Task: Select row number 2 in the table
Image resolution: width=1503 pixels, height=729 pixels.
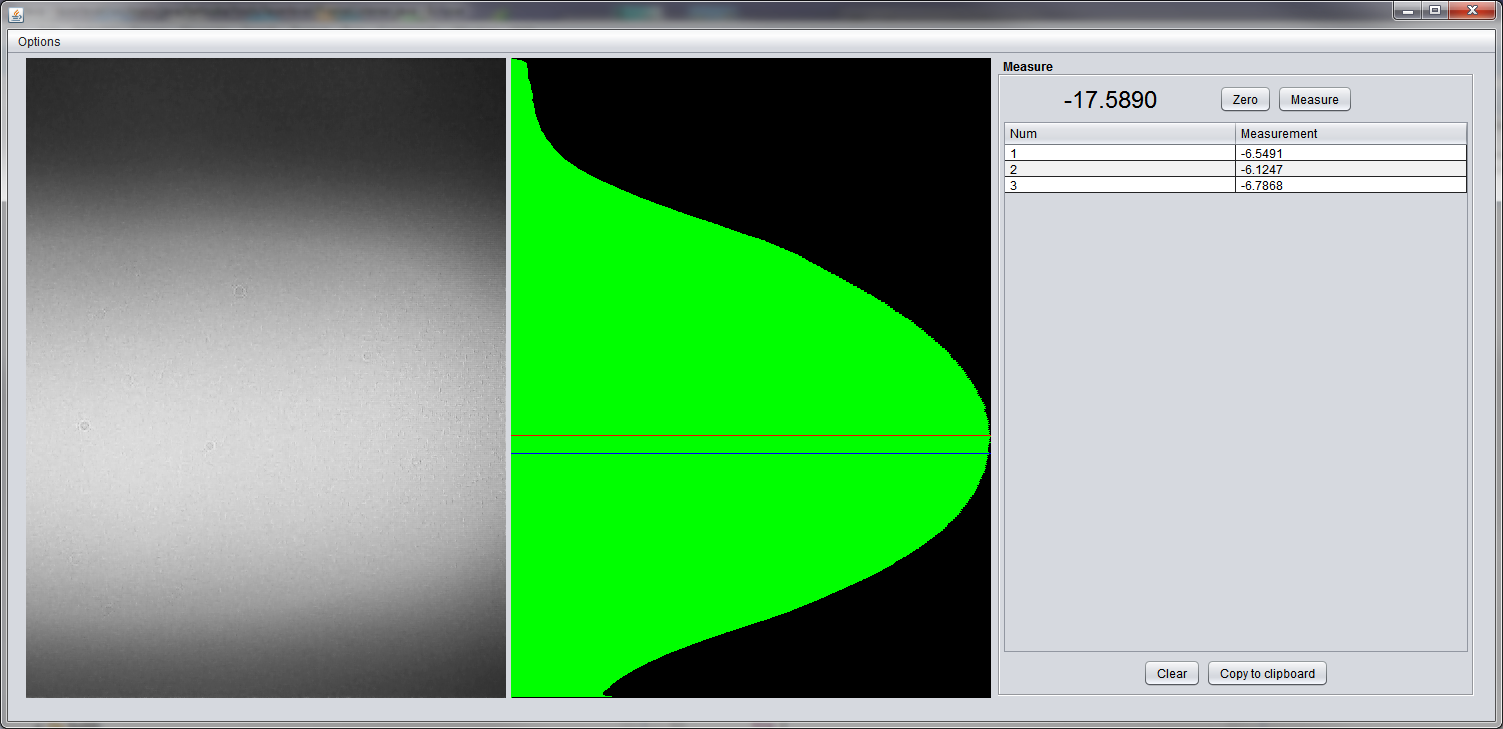Action: tap(1119, 170)
